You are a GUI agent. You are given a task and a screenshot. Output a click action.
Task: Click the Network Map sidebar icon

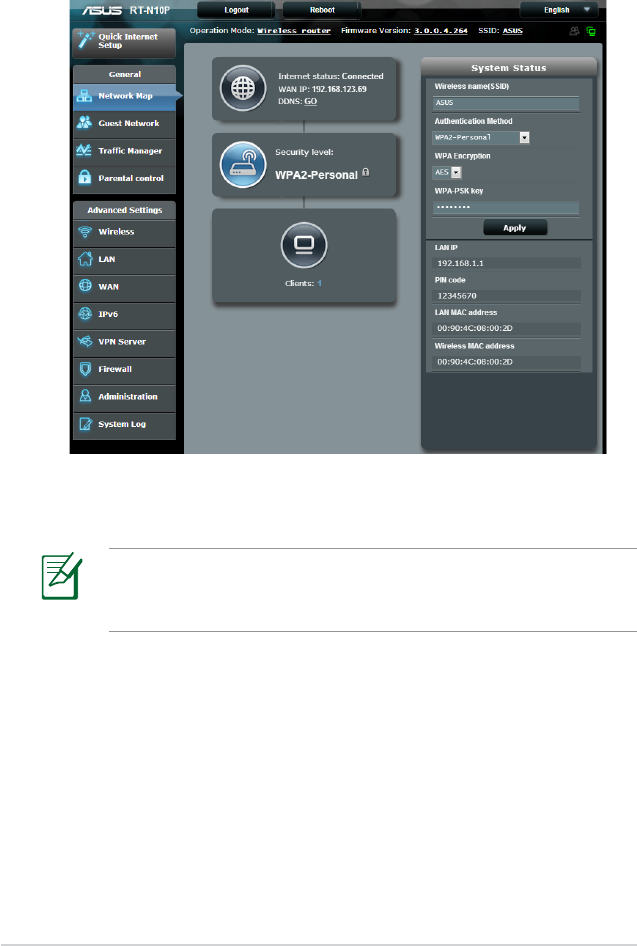point(84,96)
